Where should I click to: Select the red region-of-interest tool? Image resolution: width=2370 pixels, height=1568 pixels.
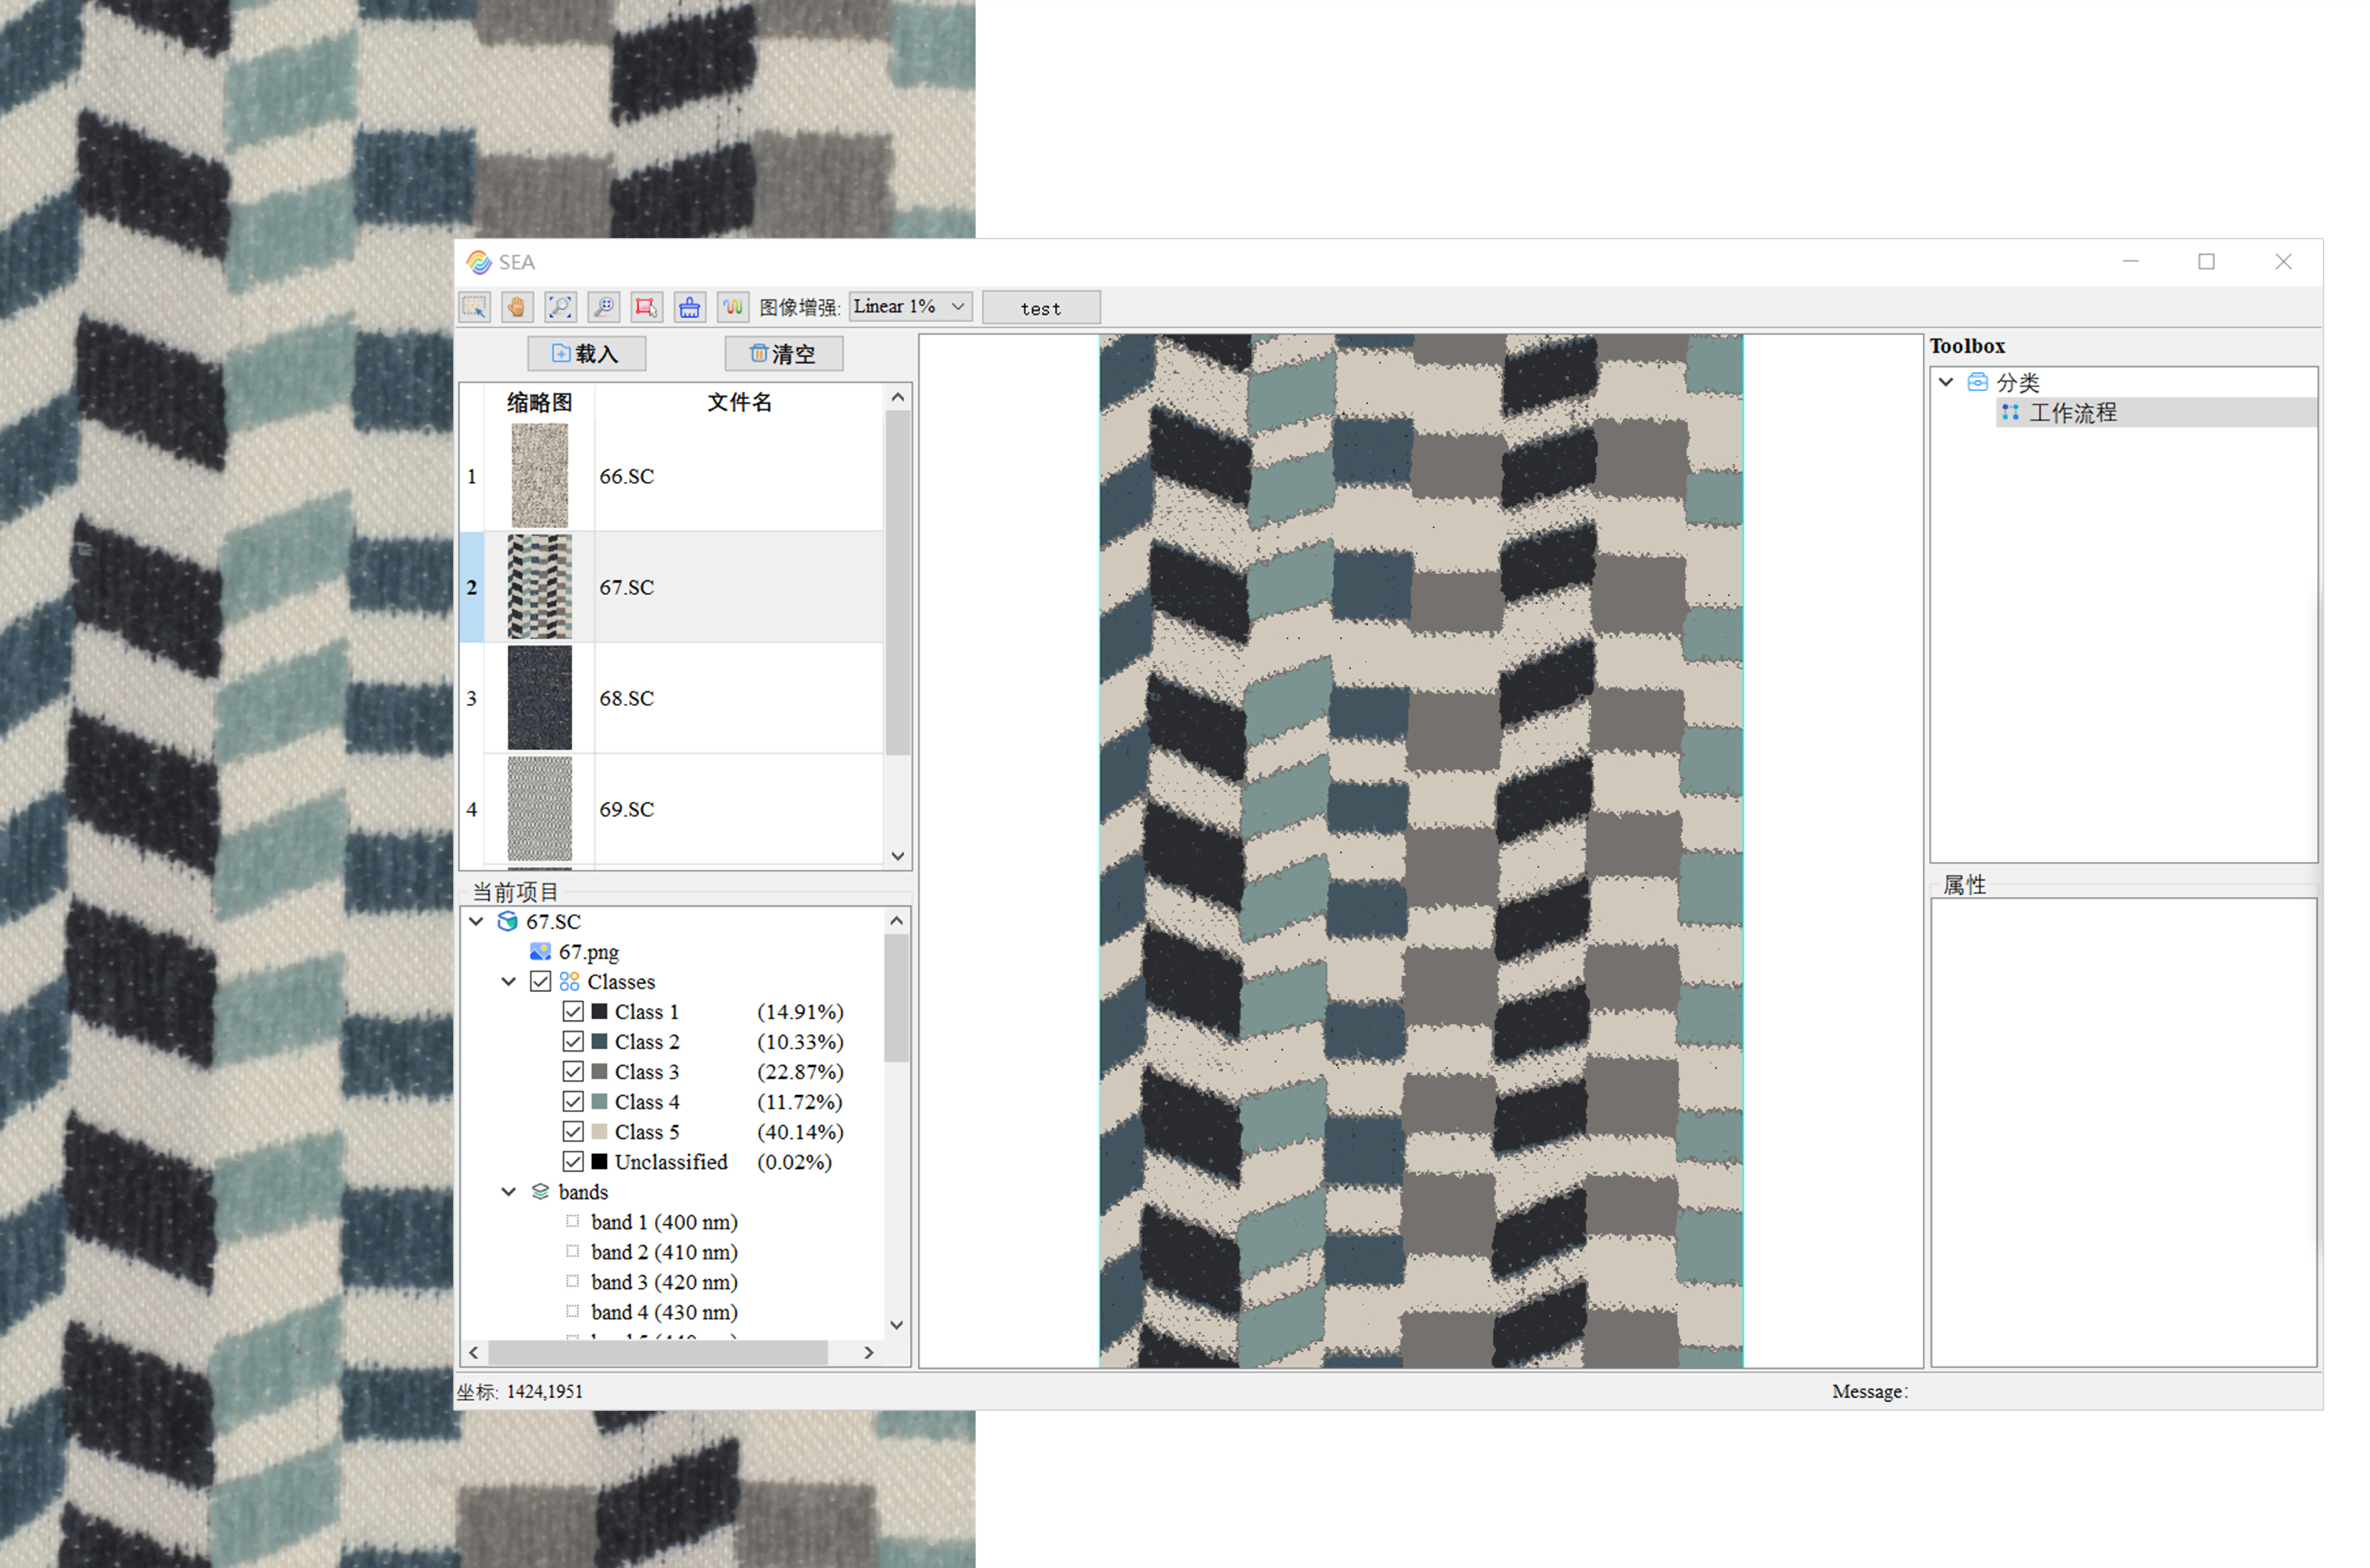tap(646, 307)
